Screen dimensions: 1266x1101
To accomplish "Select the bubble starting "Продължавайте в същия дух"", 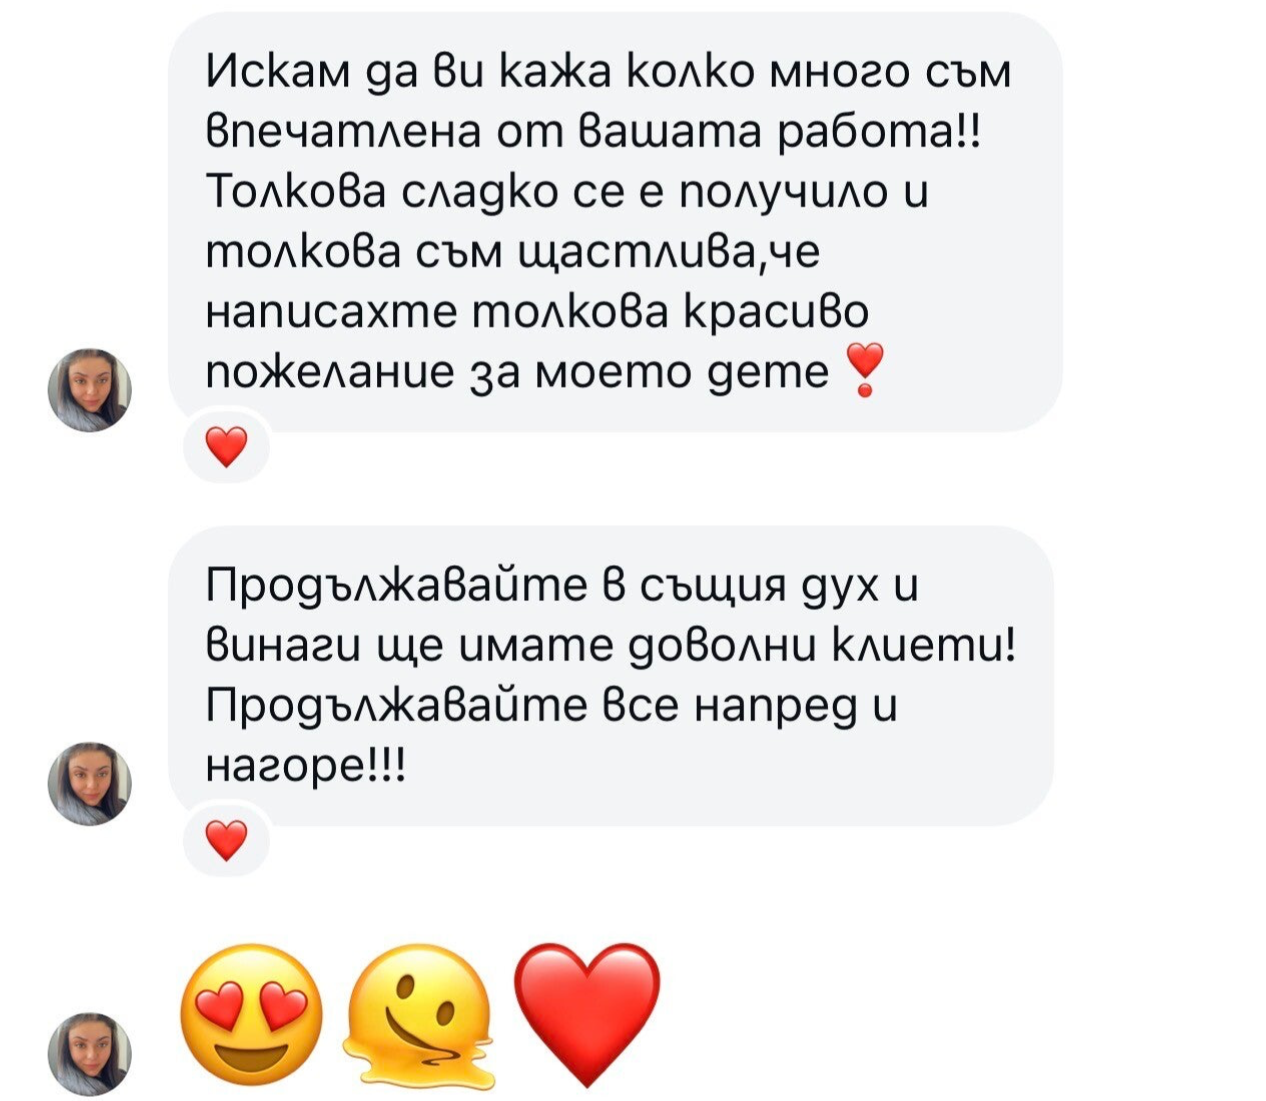I will coord(611,676).
